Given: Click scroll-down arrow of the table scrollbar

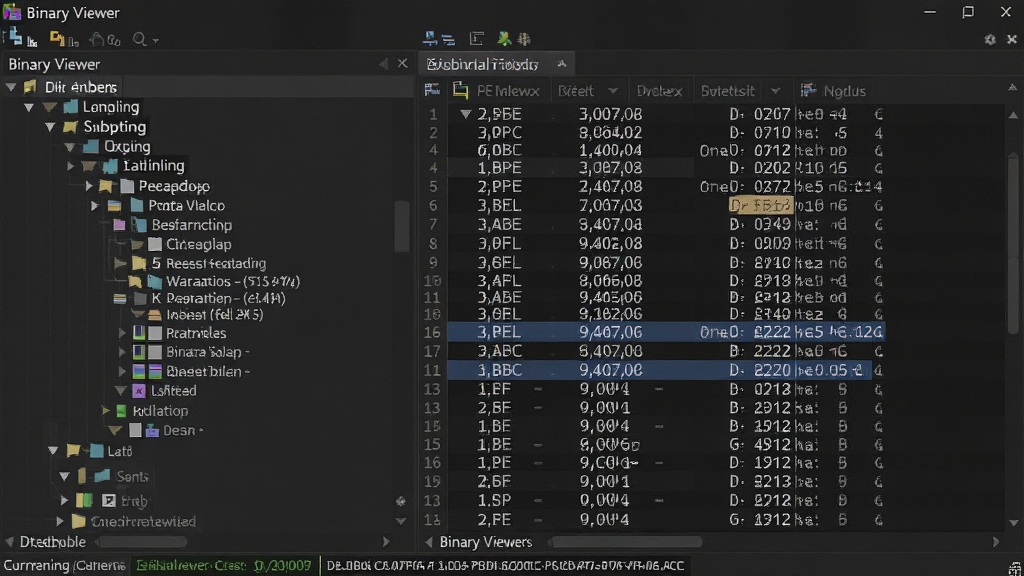Looking at the screenshot, I should [x=1013, y=522].
